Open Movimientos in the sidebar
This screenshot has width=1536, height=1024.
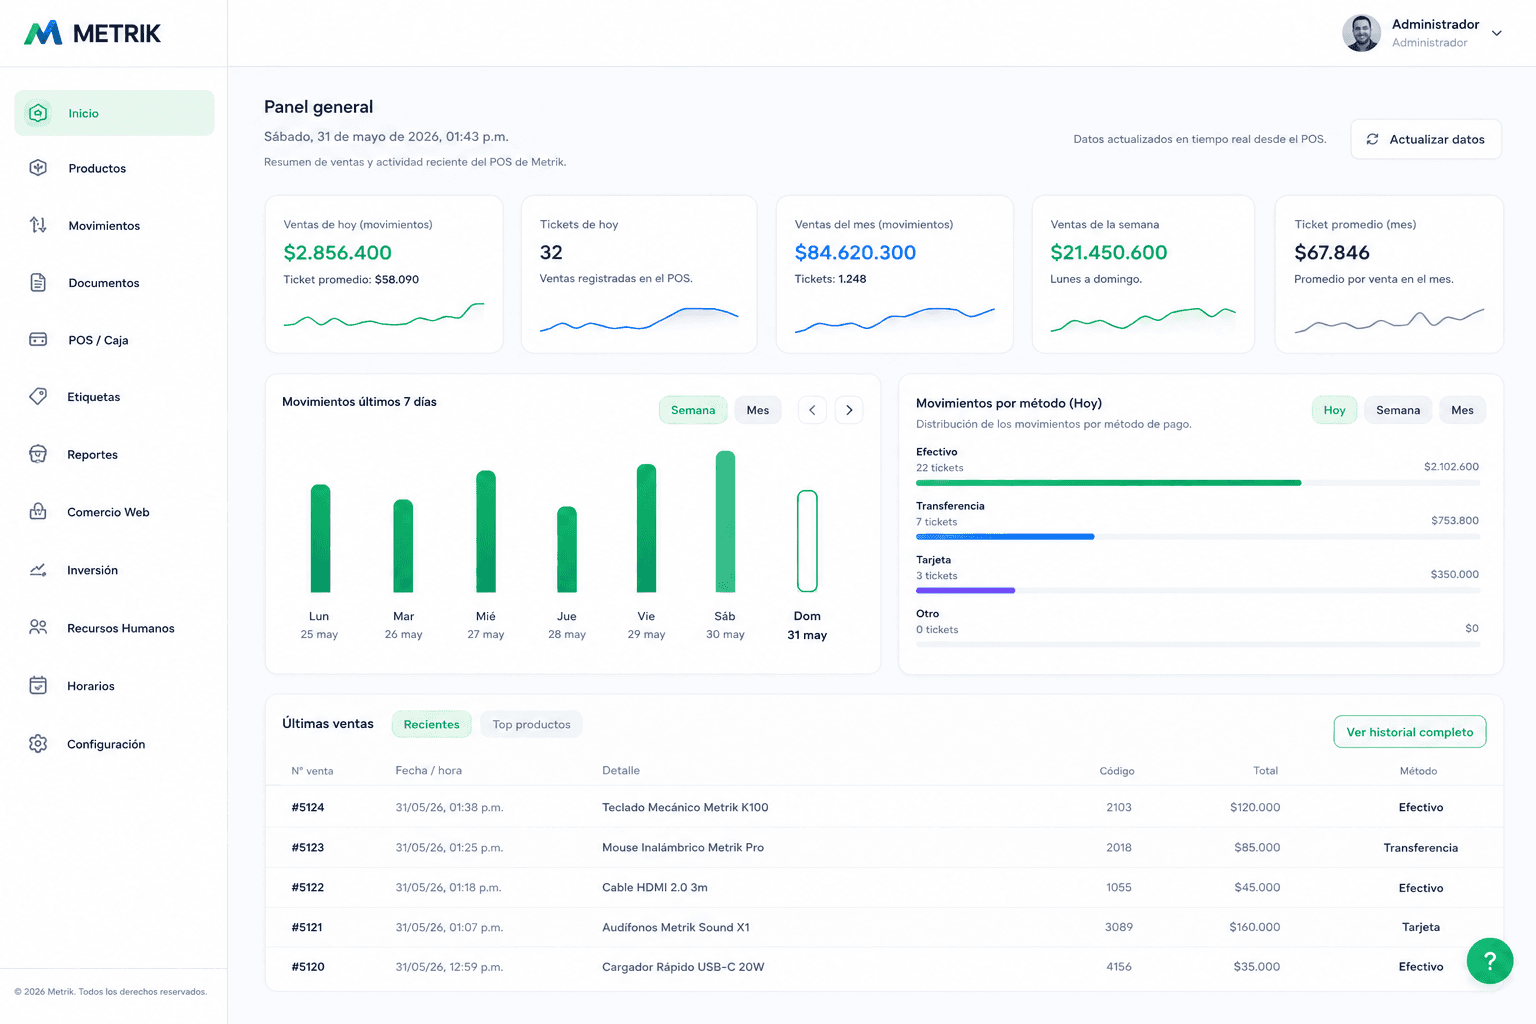(114, 225)
